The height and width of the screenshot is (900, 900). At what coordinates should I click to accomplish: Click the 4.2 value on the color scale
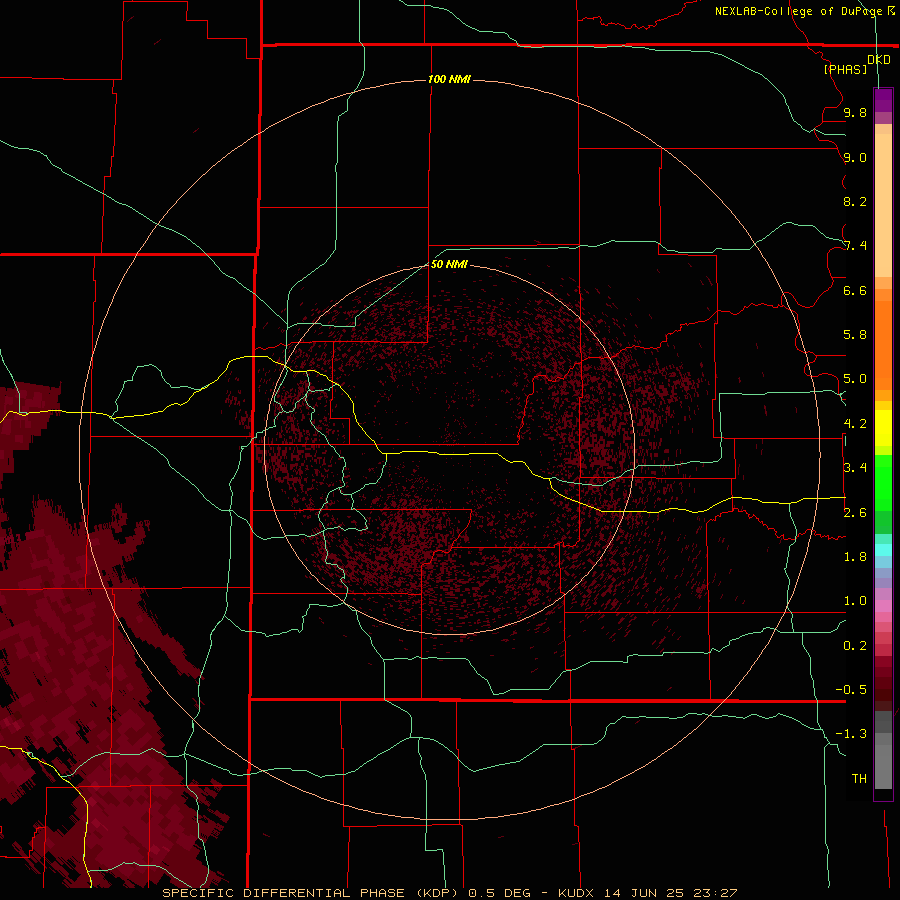[x=855, y=424]
